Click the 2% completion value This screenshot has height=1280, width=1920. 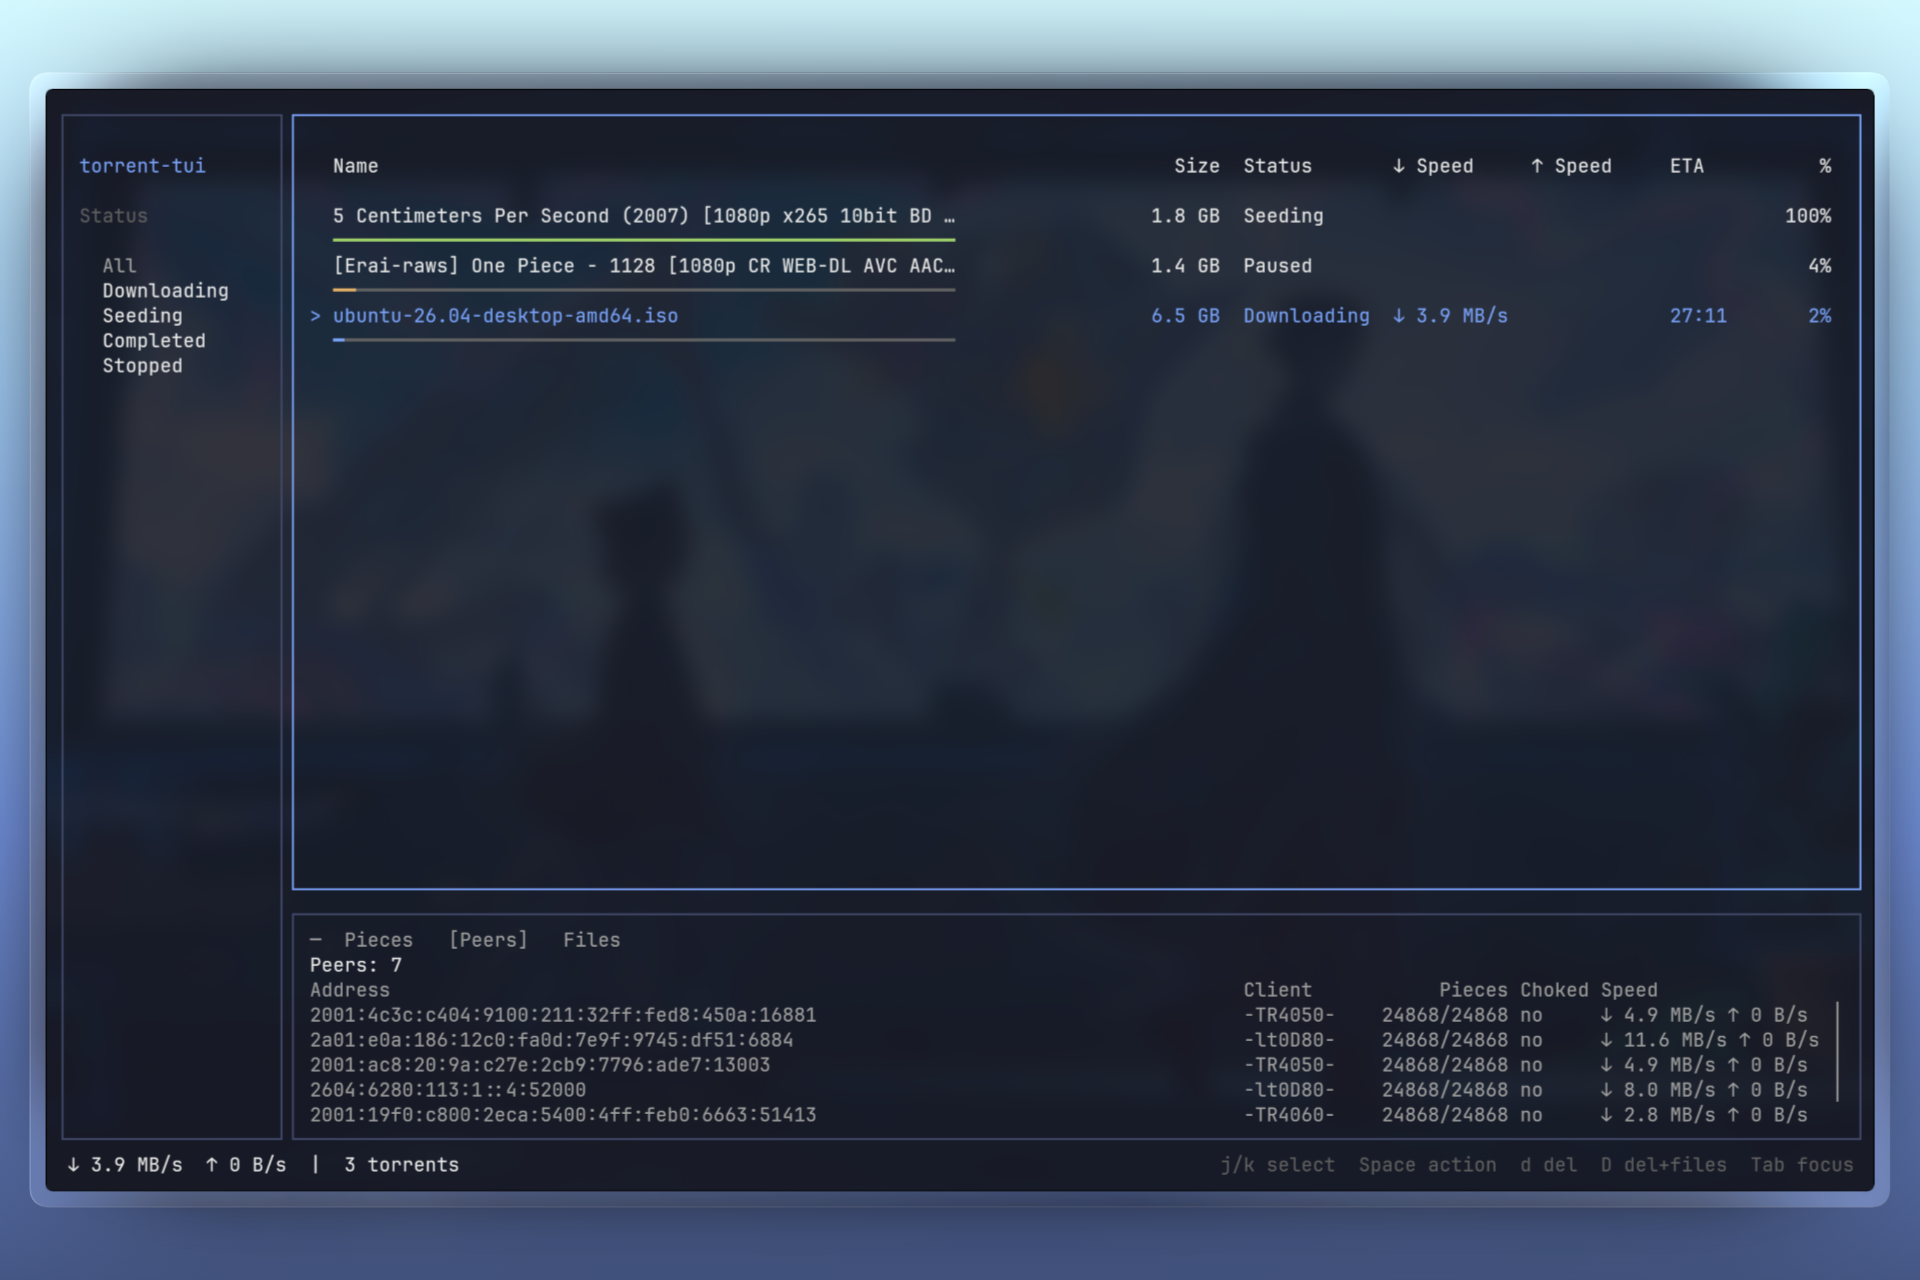pyautogui.click(x=1819, y=316)
